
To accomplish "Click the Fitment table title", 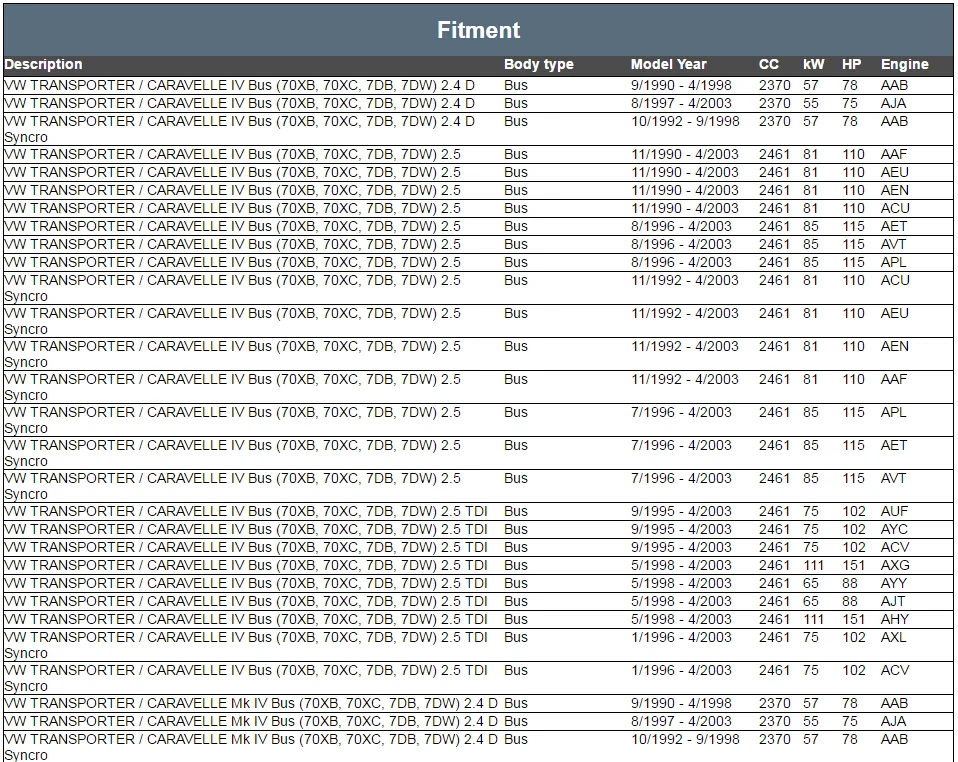I will click(478, 30).
